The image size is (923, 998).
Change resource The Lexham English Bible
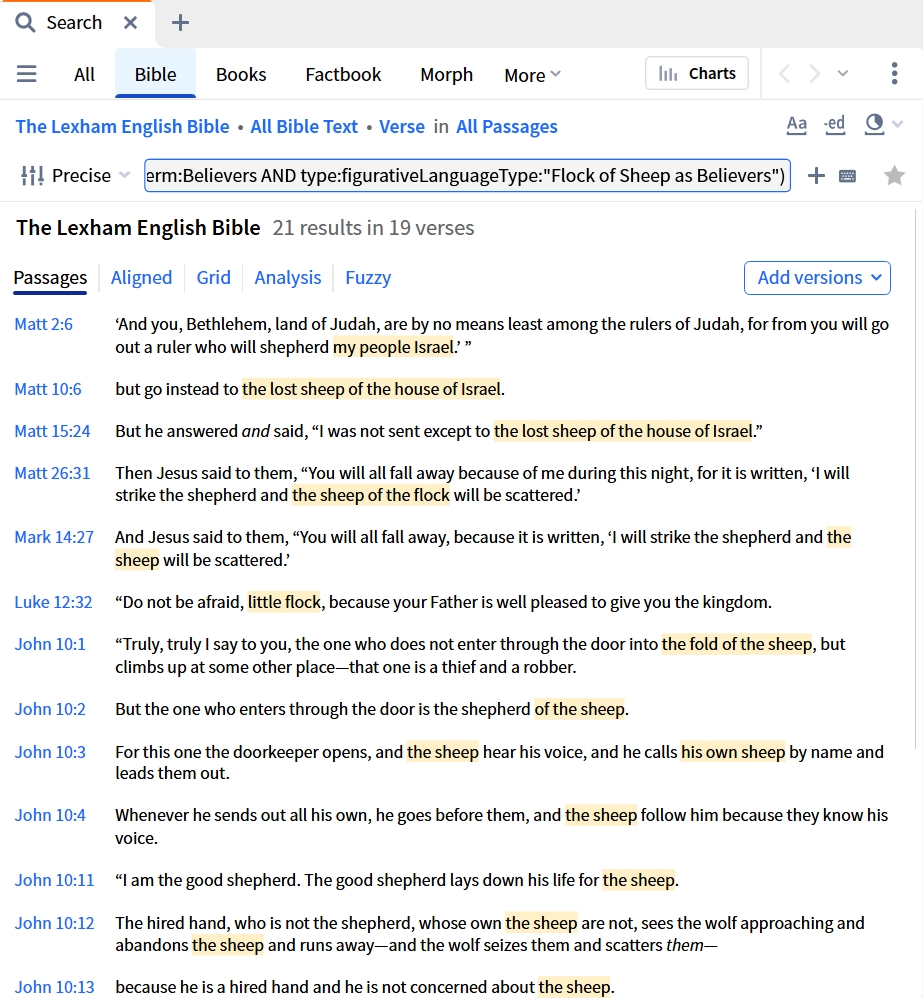tap(122, 127)
